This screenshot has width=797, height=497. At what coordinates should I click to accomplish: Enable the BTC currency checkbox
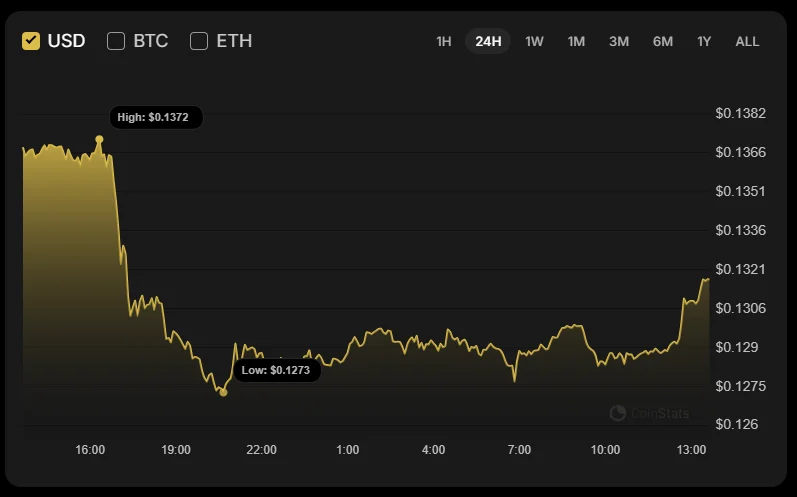(116, 41)
